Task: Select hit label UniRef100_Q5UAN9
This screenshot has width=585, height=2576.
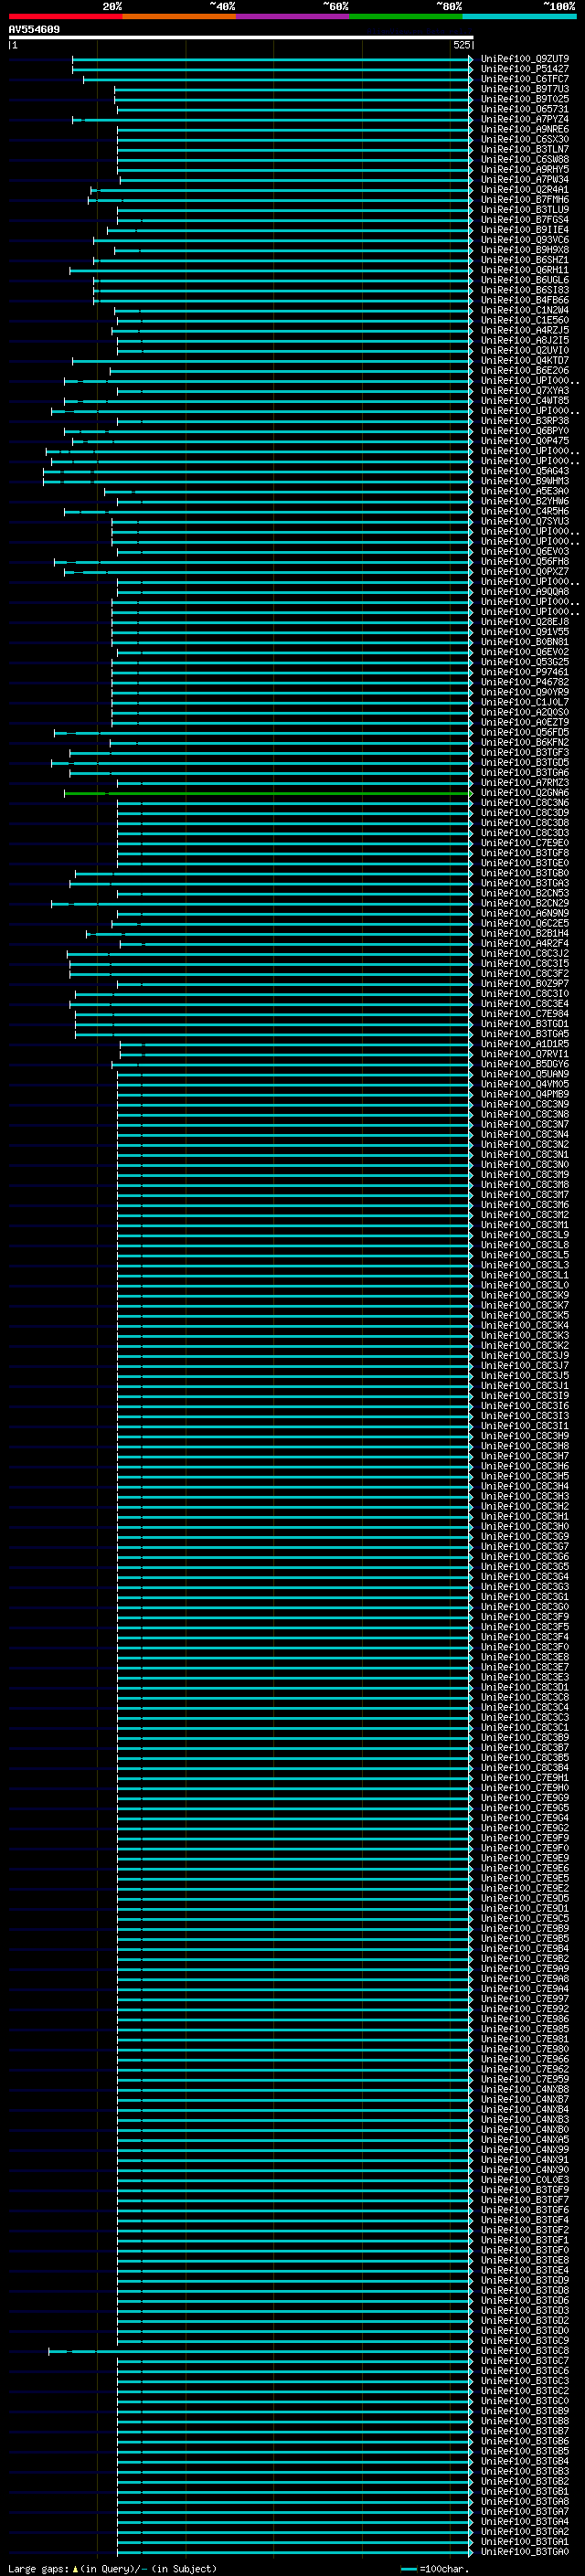Action: pyautogui.click(x=525, y=1074)
